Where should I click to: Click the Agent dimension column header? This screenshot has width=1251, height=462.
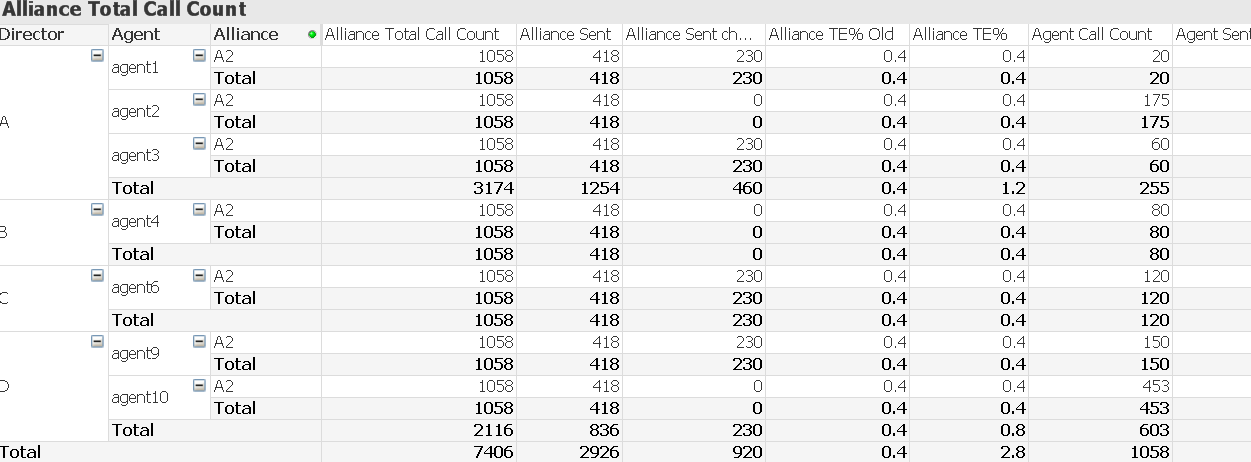(x=136, y=35)
